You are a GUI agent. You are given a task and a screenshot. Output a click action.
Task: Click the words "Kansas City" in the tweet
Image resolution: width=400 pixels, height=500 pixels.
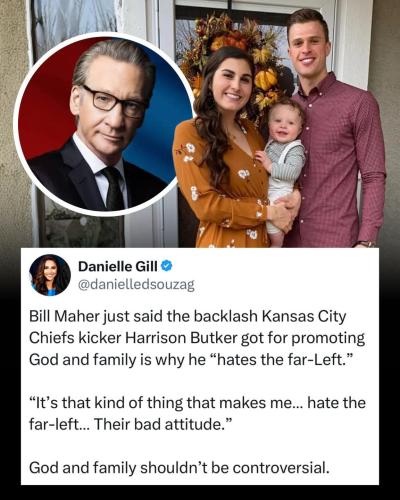304,317
